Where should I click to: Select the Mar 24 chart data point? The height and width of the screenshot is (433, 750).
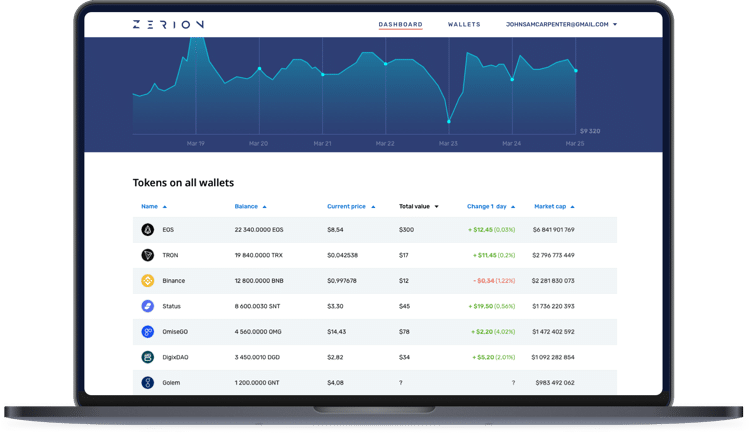(x=512, y=79)
